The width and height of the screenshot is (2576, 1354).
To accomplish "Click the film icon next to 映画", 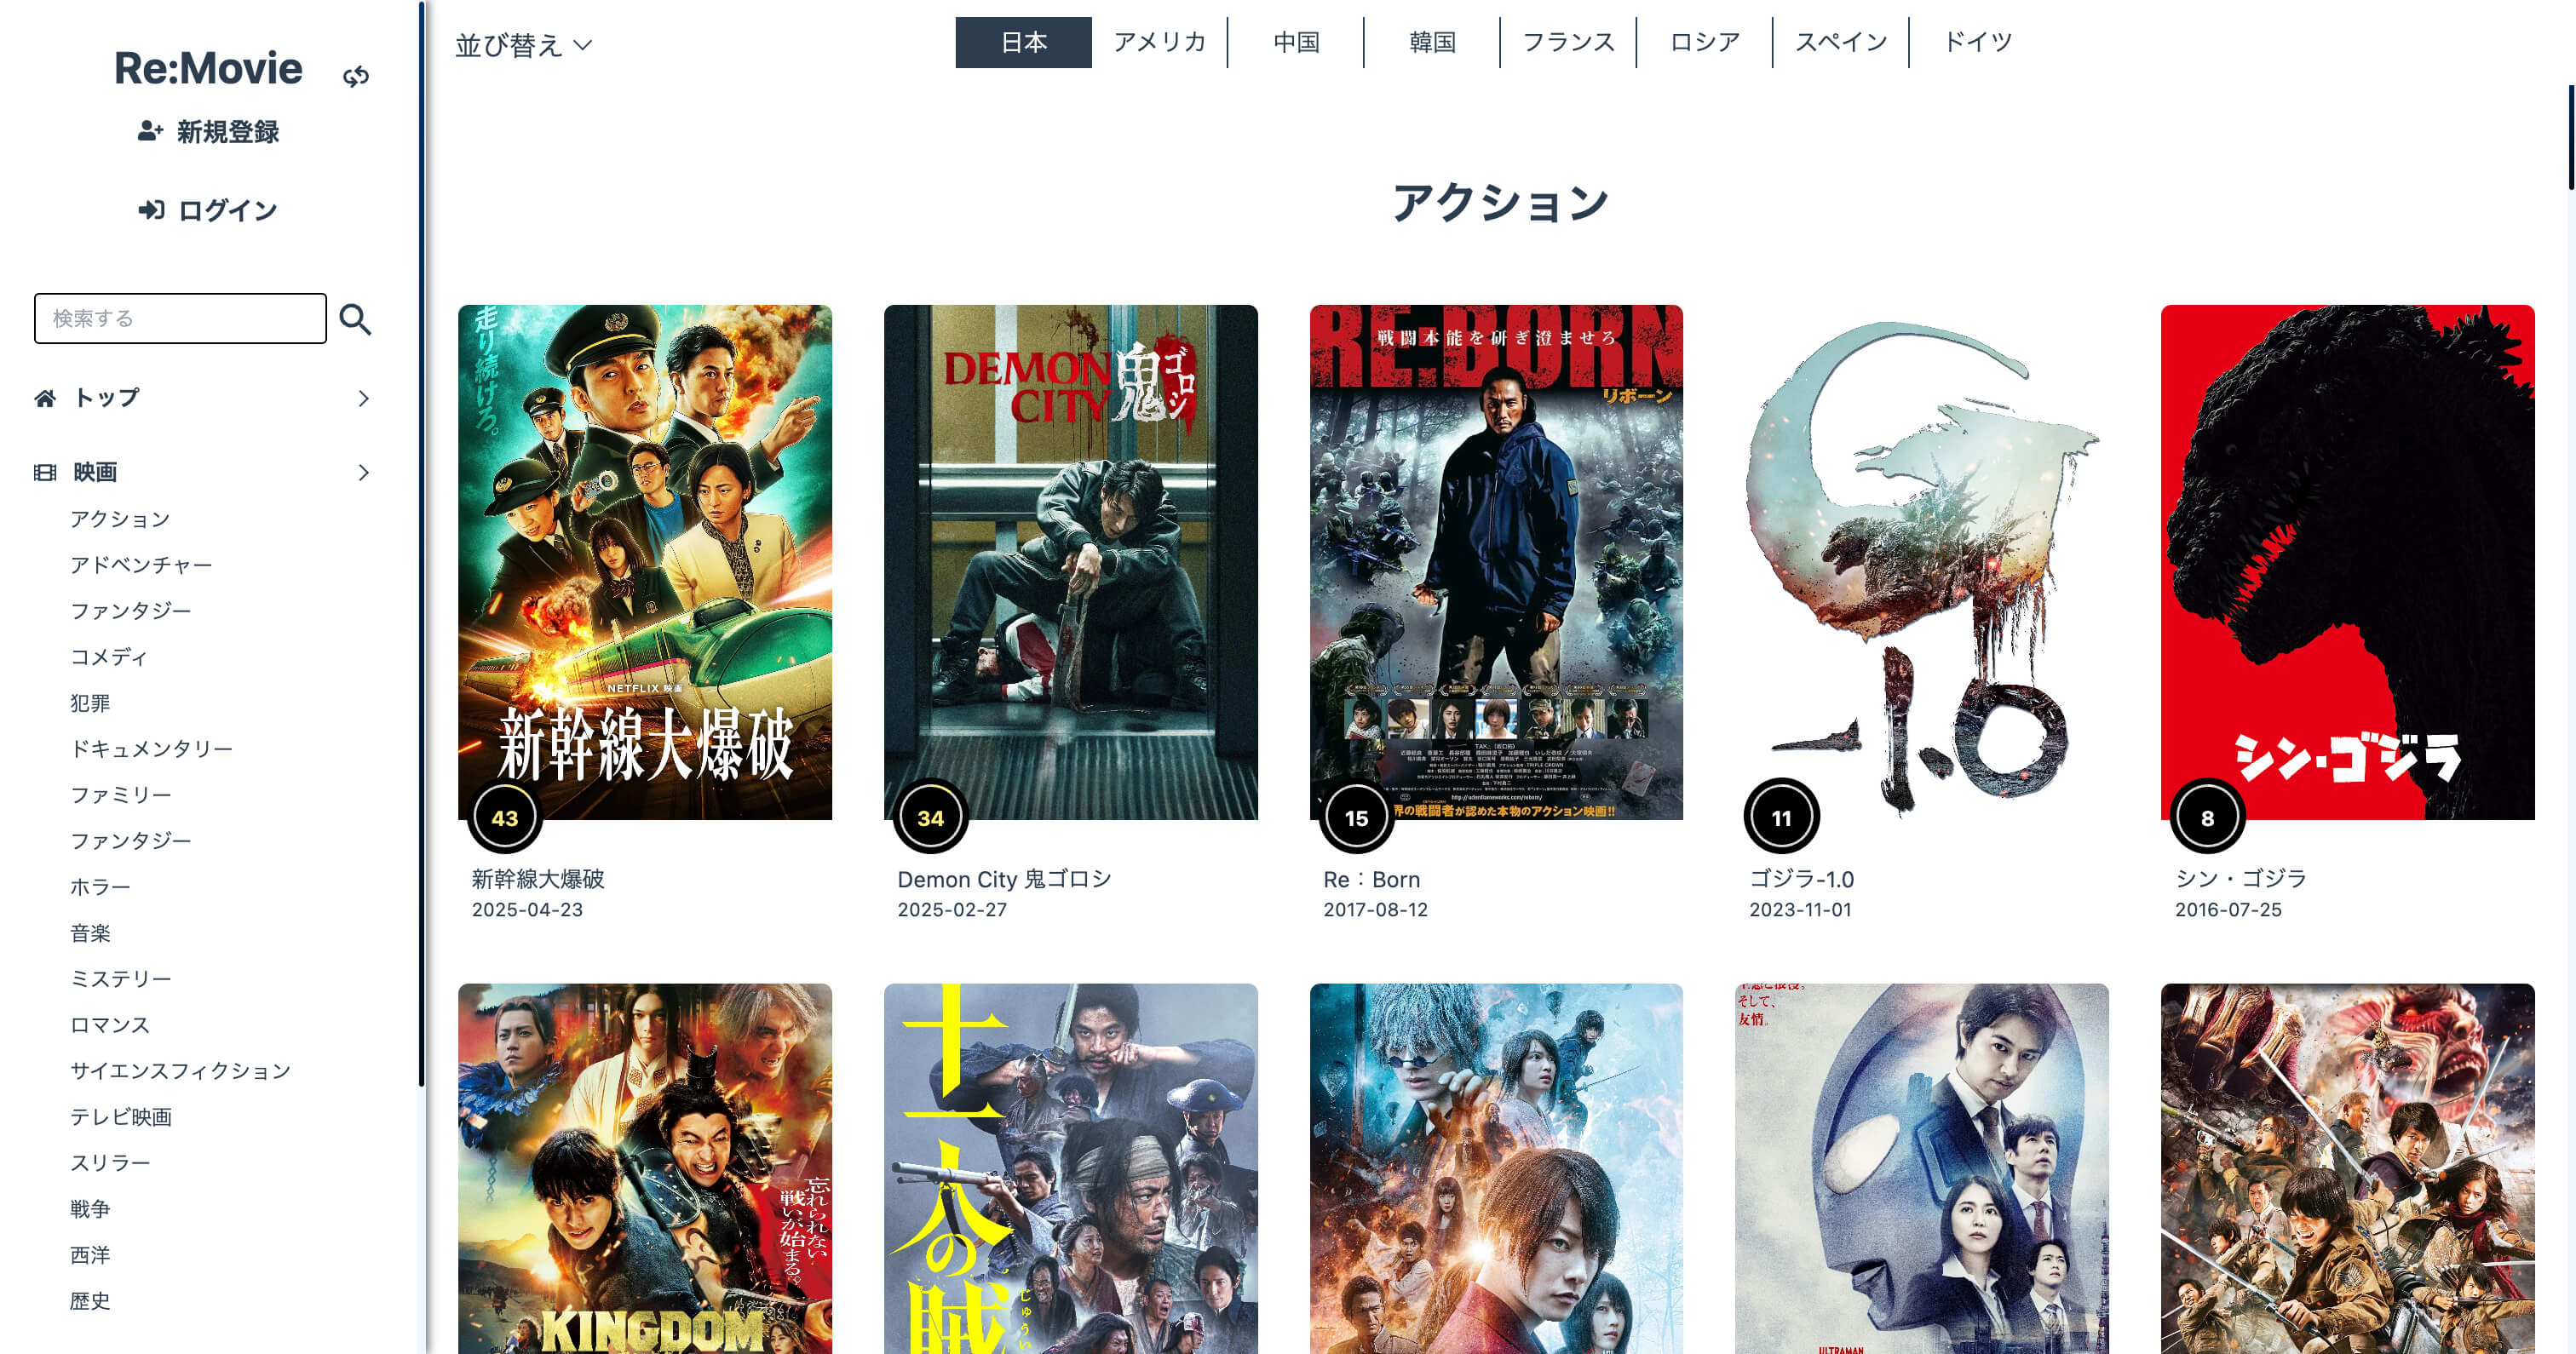I will point(45,472).
